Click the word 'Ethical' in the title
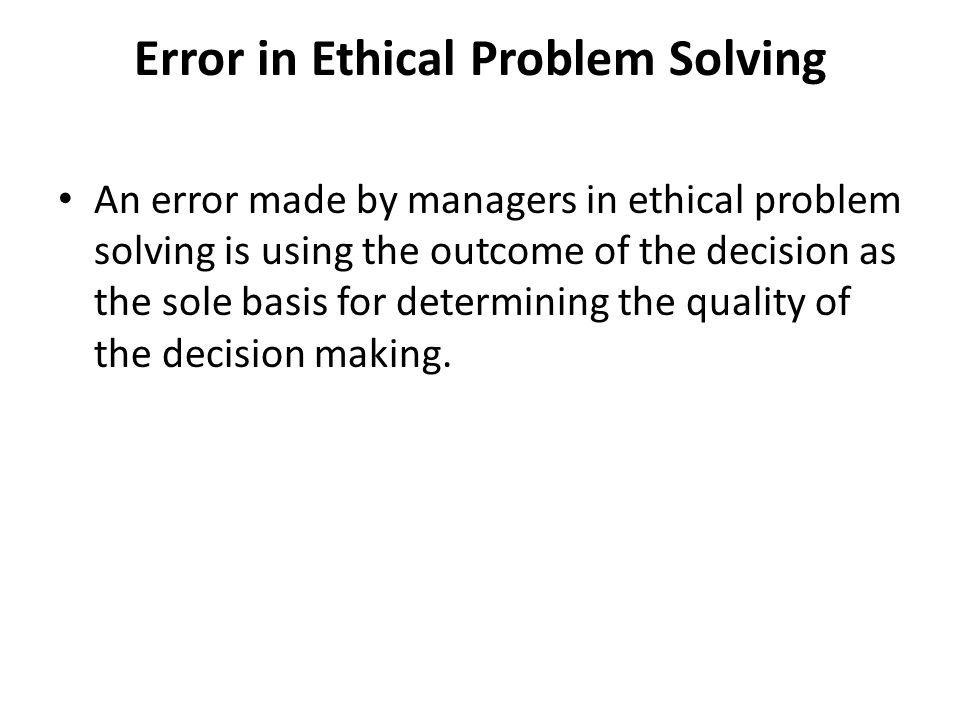 click(x=383, y=59)
